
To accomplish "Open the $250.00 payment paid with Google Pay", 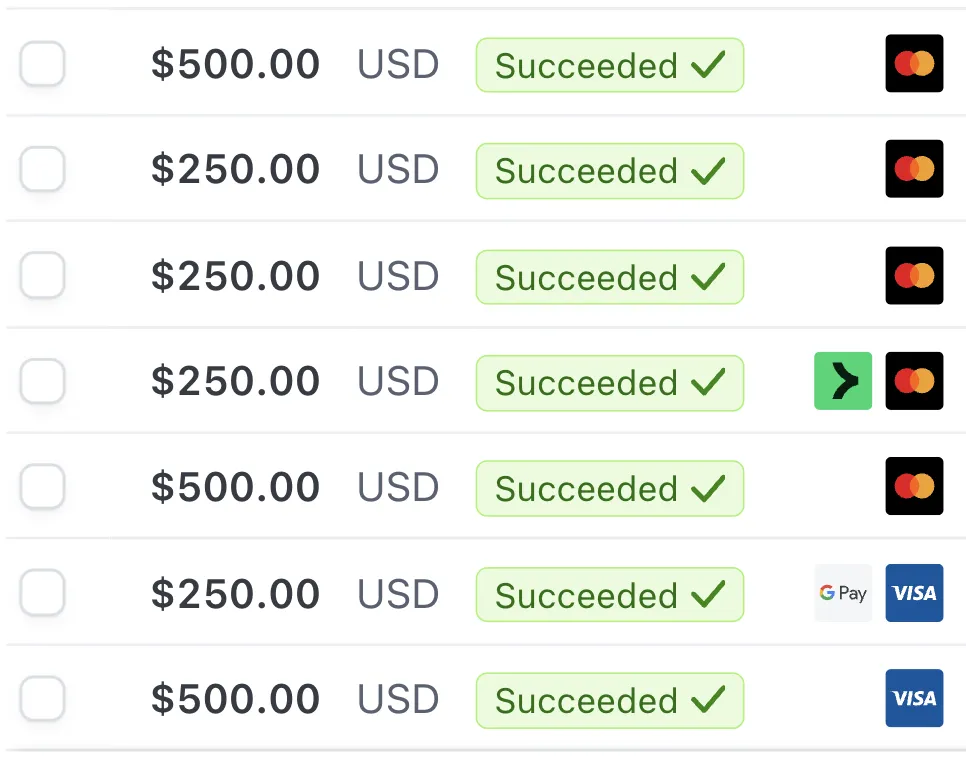I will (x=235, y=594).
